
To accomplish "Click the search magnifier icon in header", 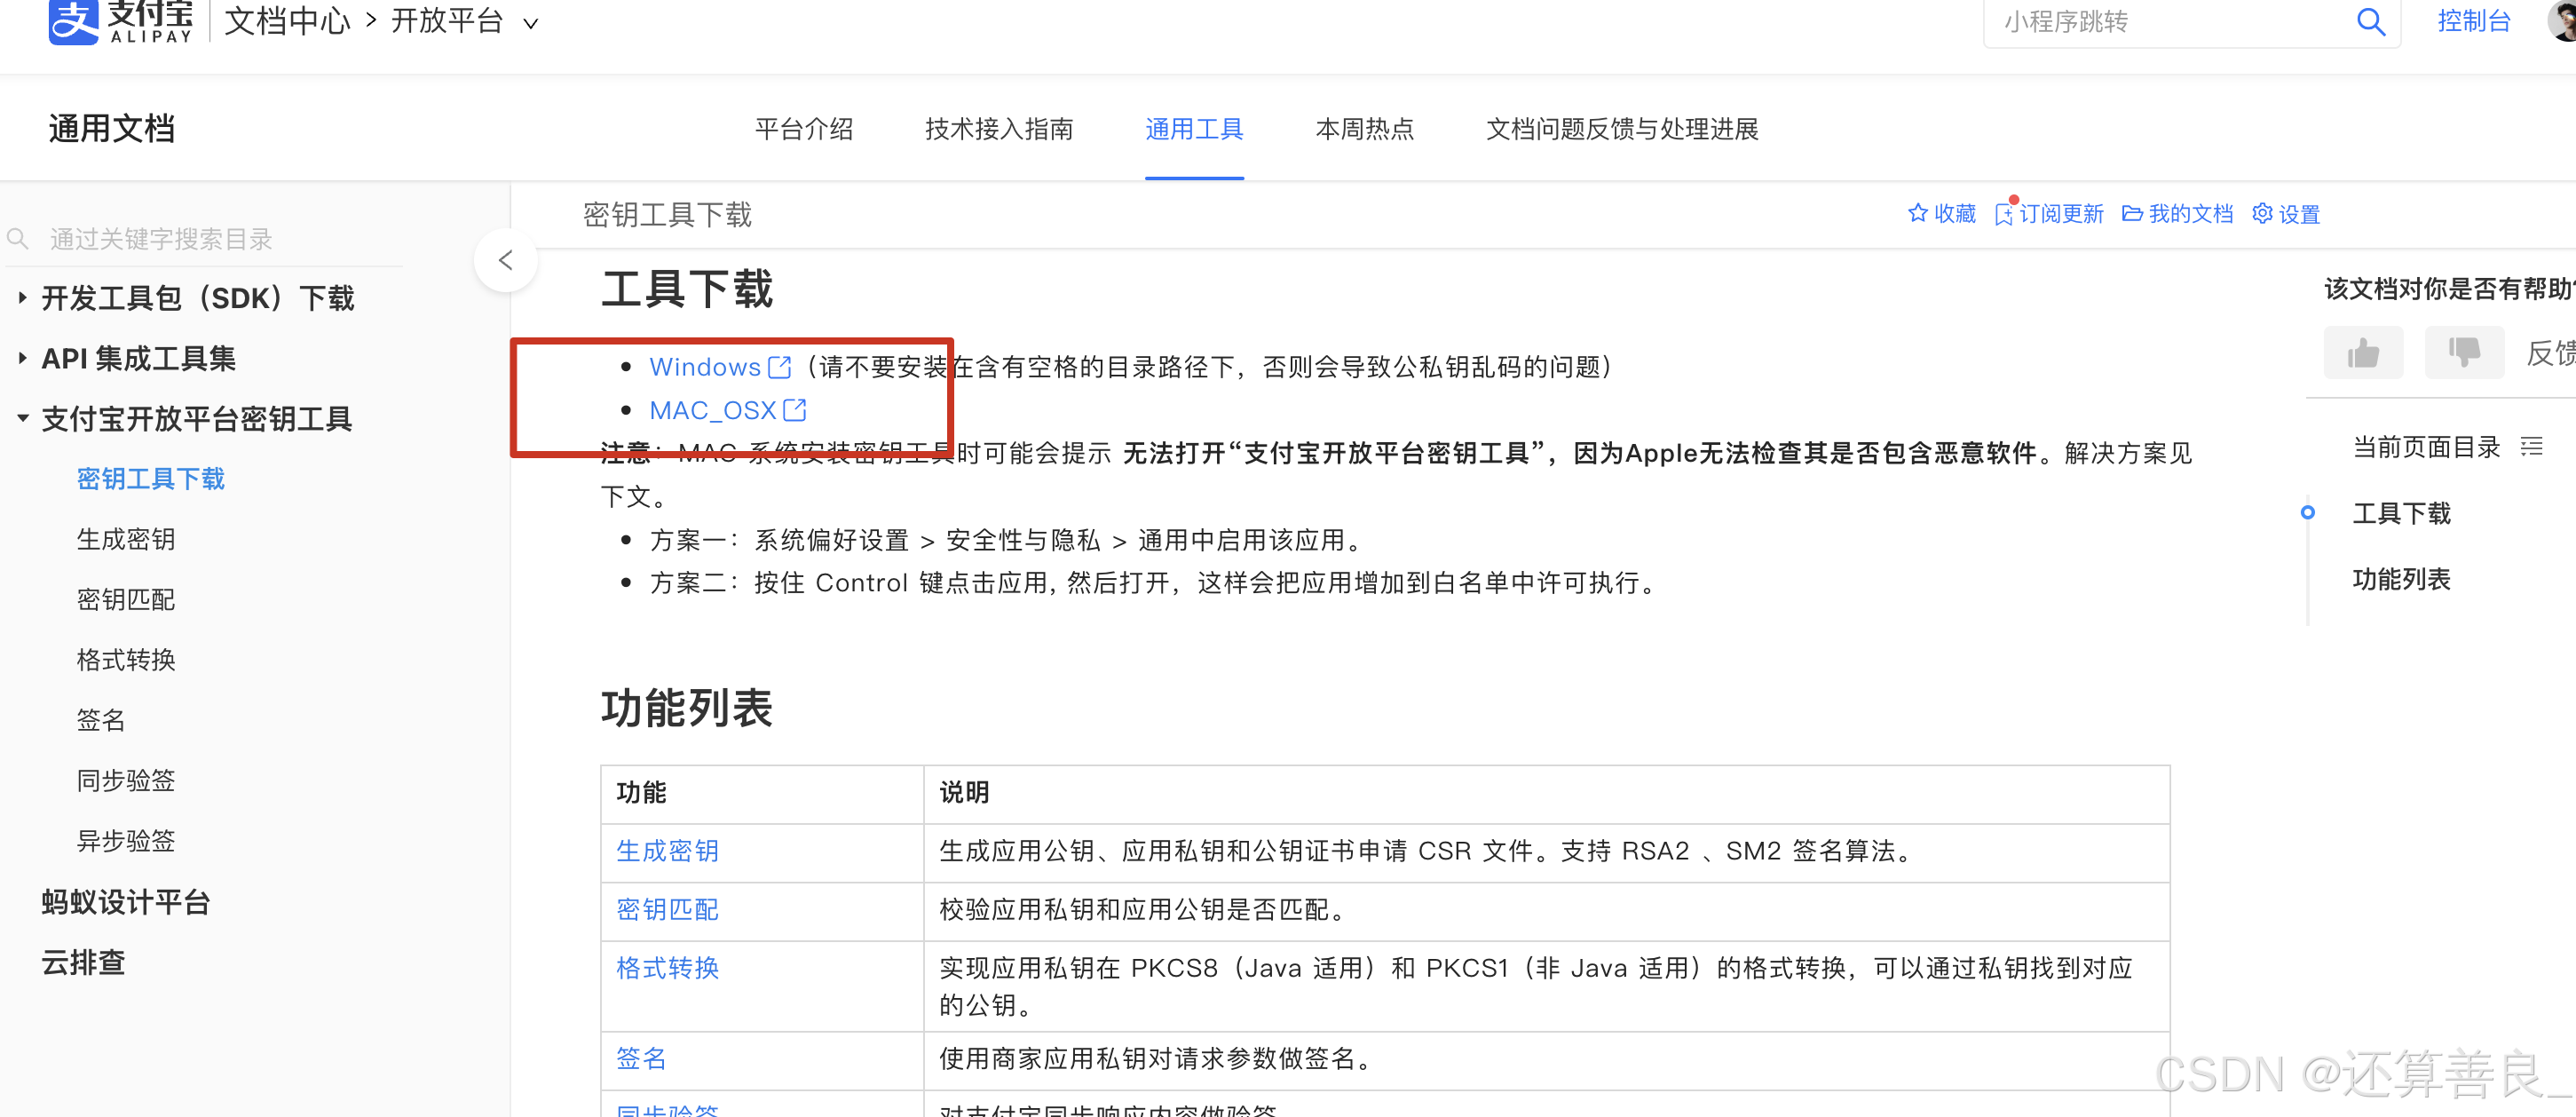I will tap(2370, 22).
